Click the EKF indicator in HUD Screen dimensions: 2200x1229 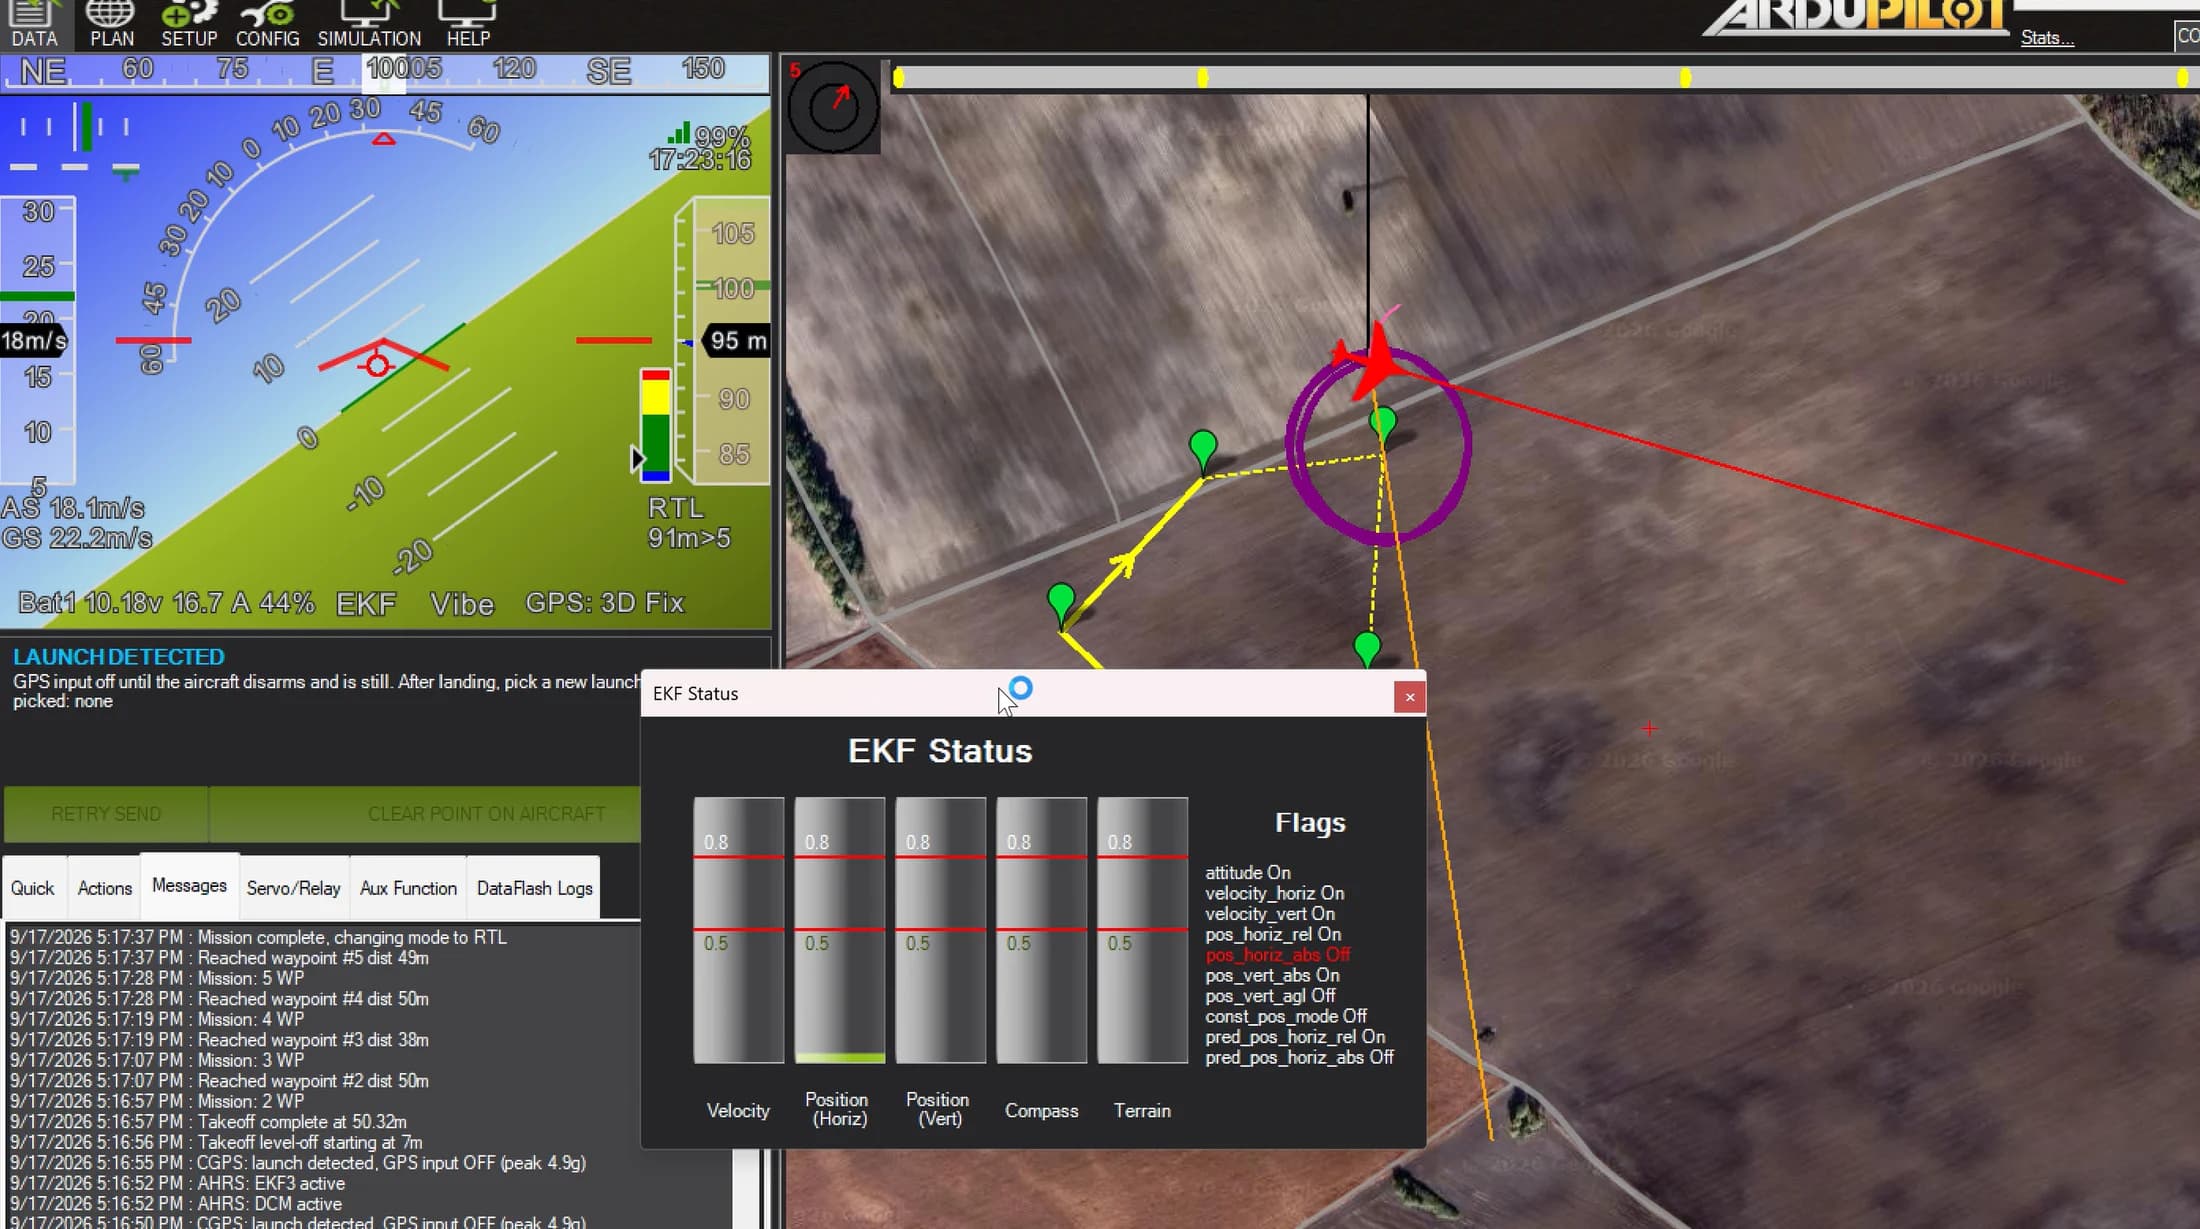pyautogui.click(x=366, y=604)
